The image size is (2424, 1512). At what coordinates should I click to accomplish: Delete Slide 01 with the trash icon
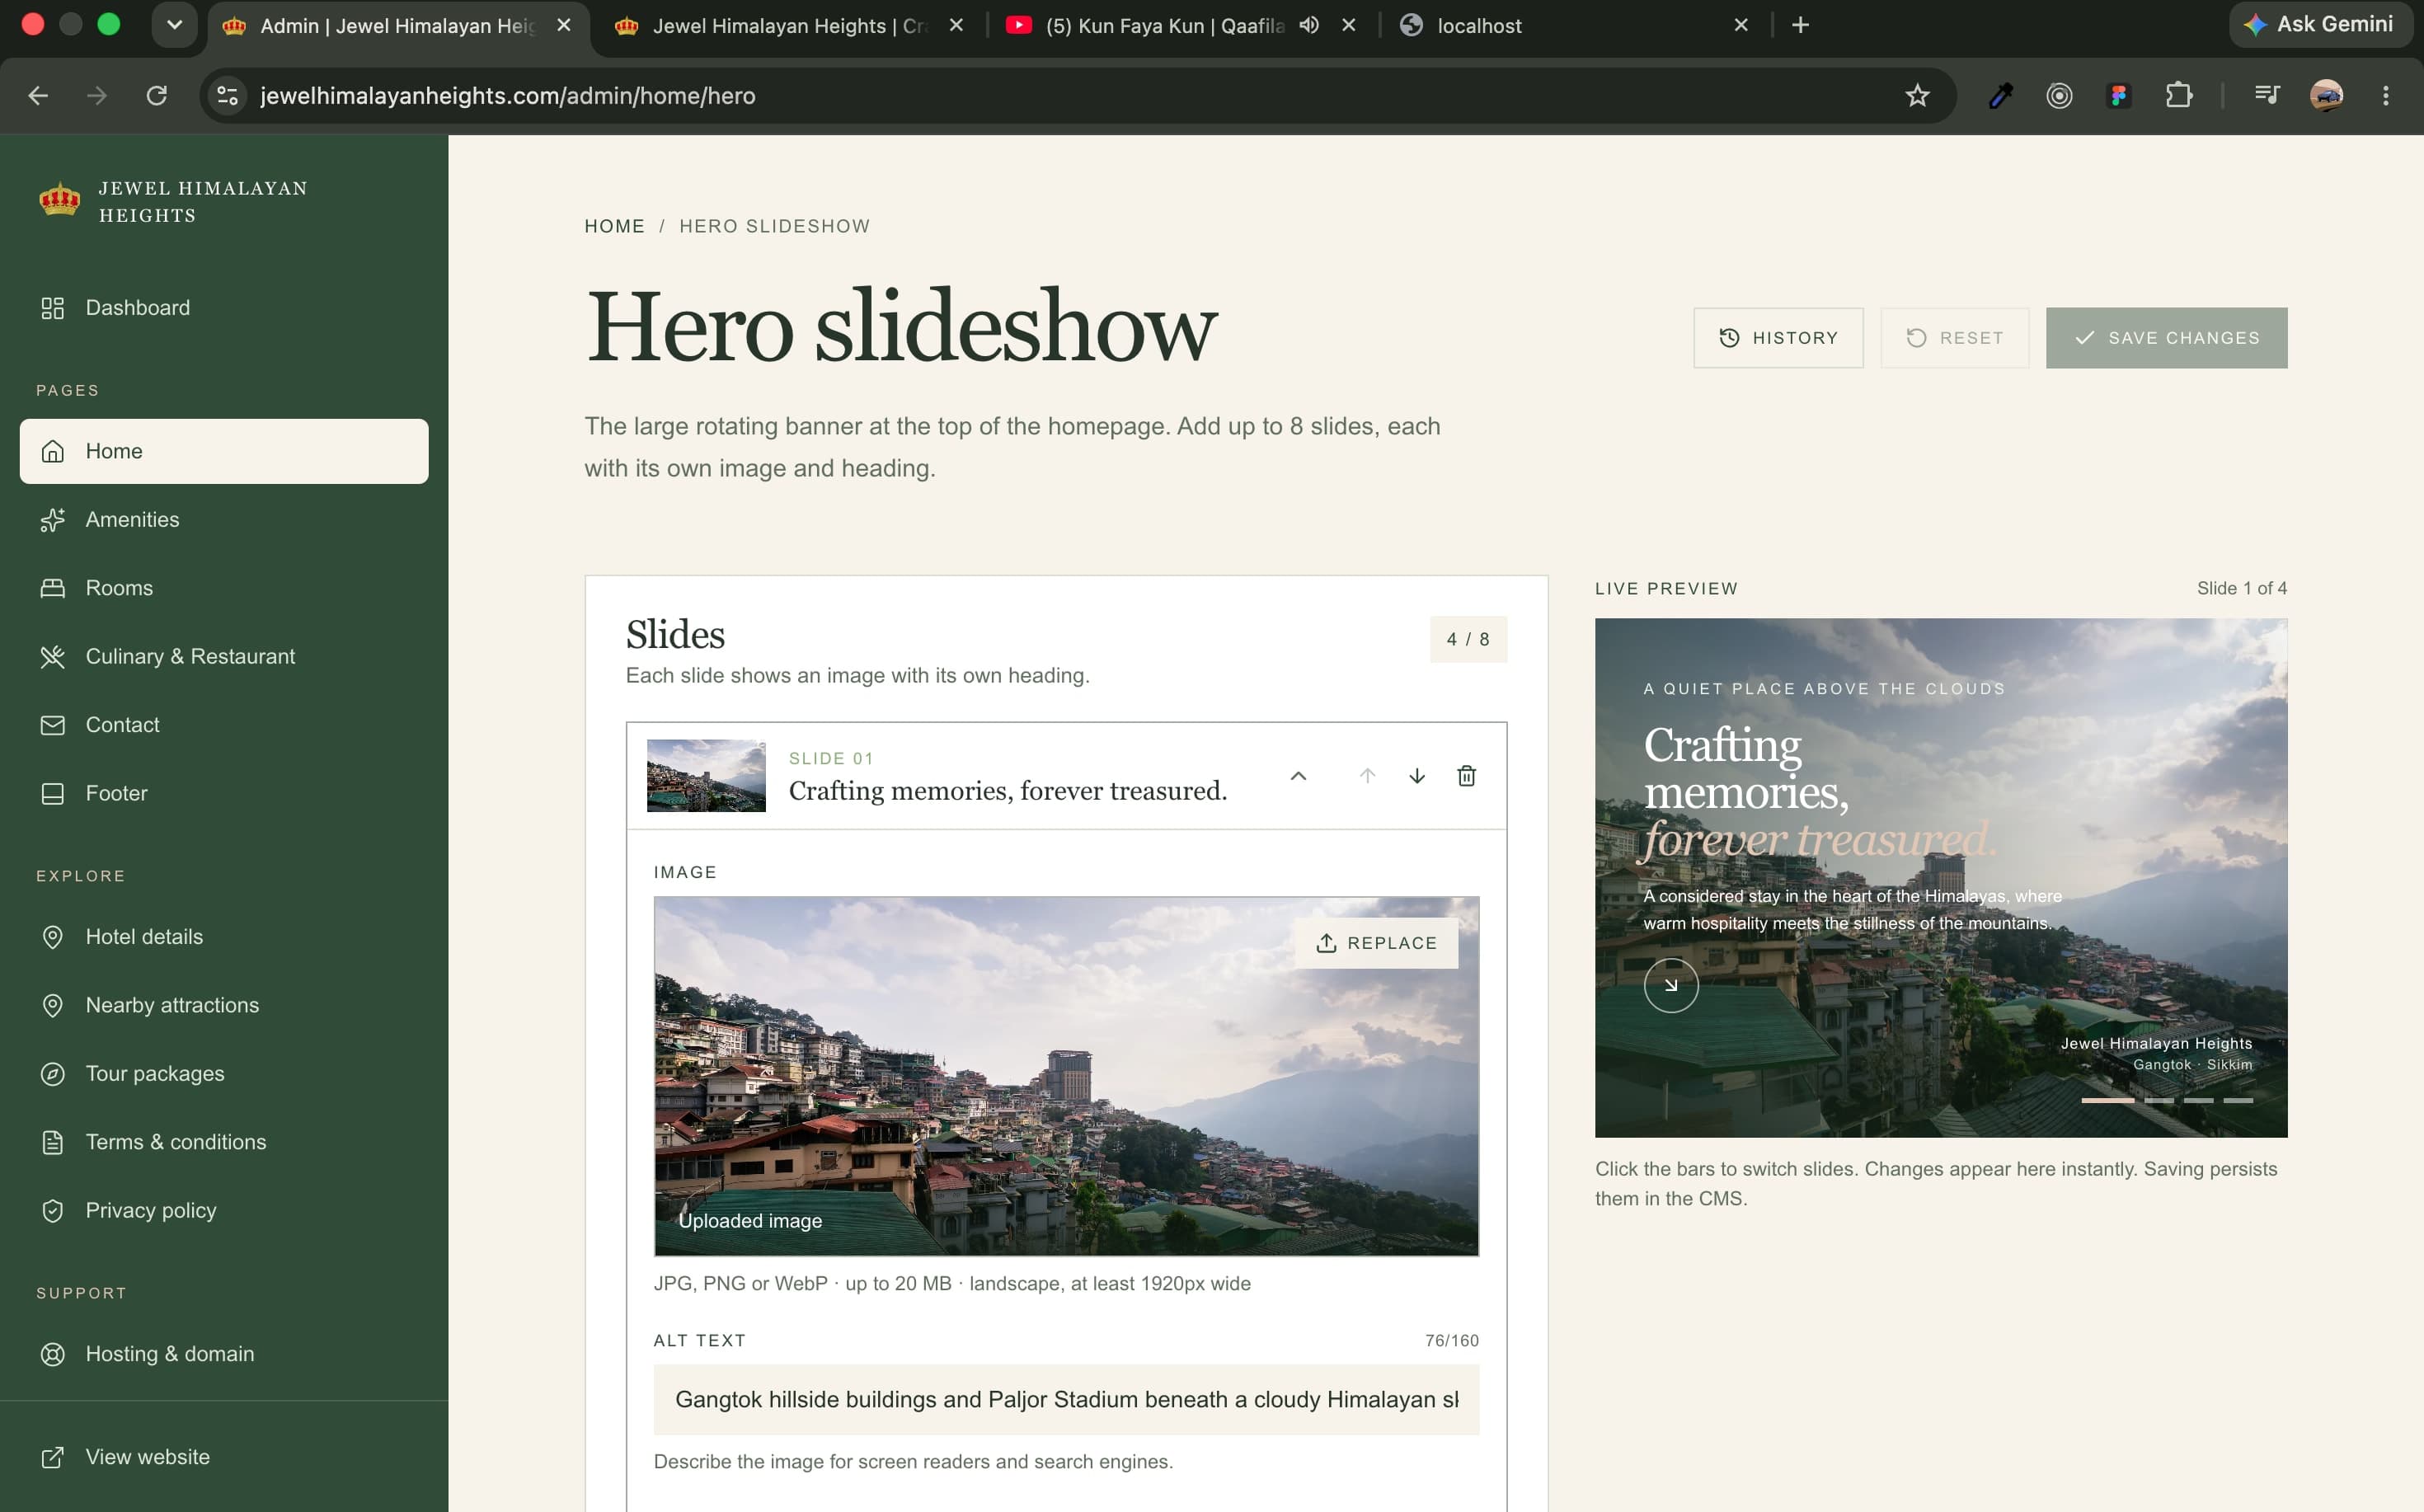(1466, 776)
